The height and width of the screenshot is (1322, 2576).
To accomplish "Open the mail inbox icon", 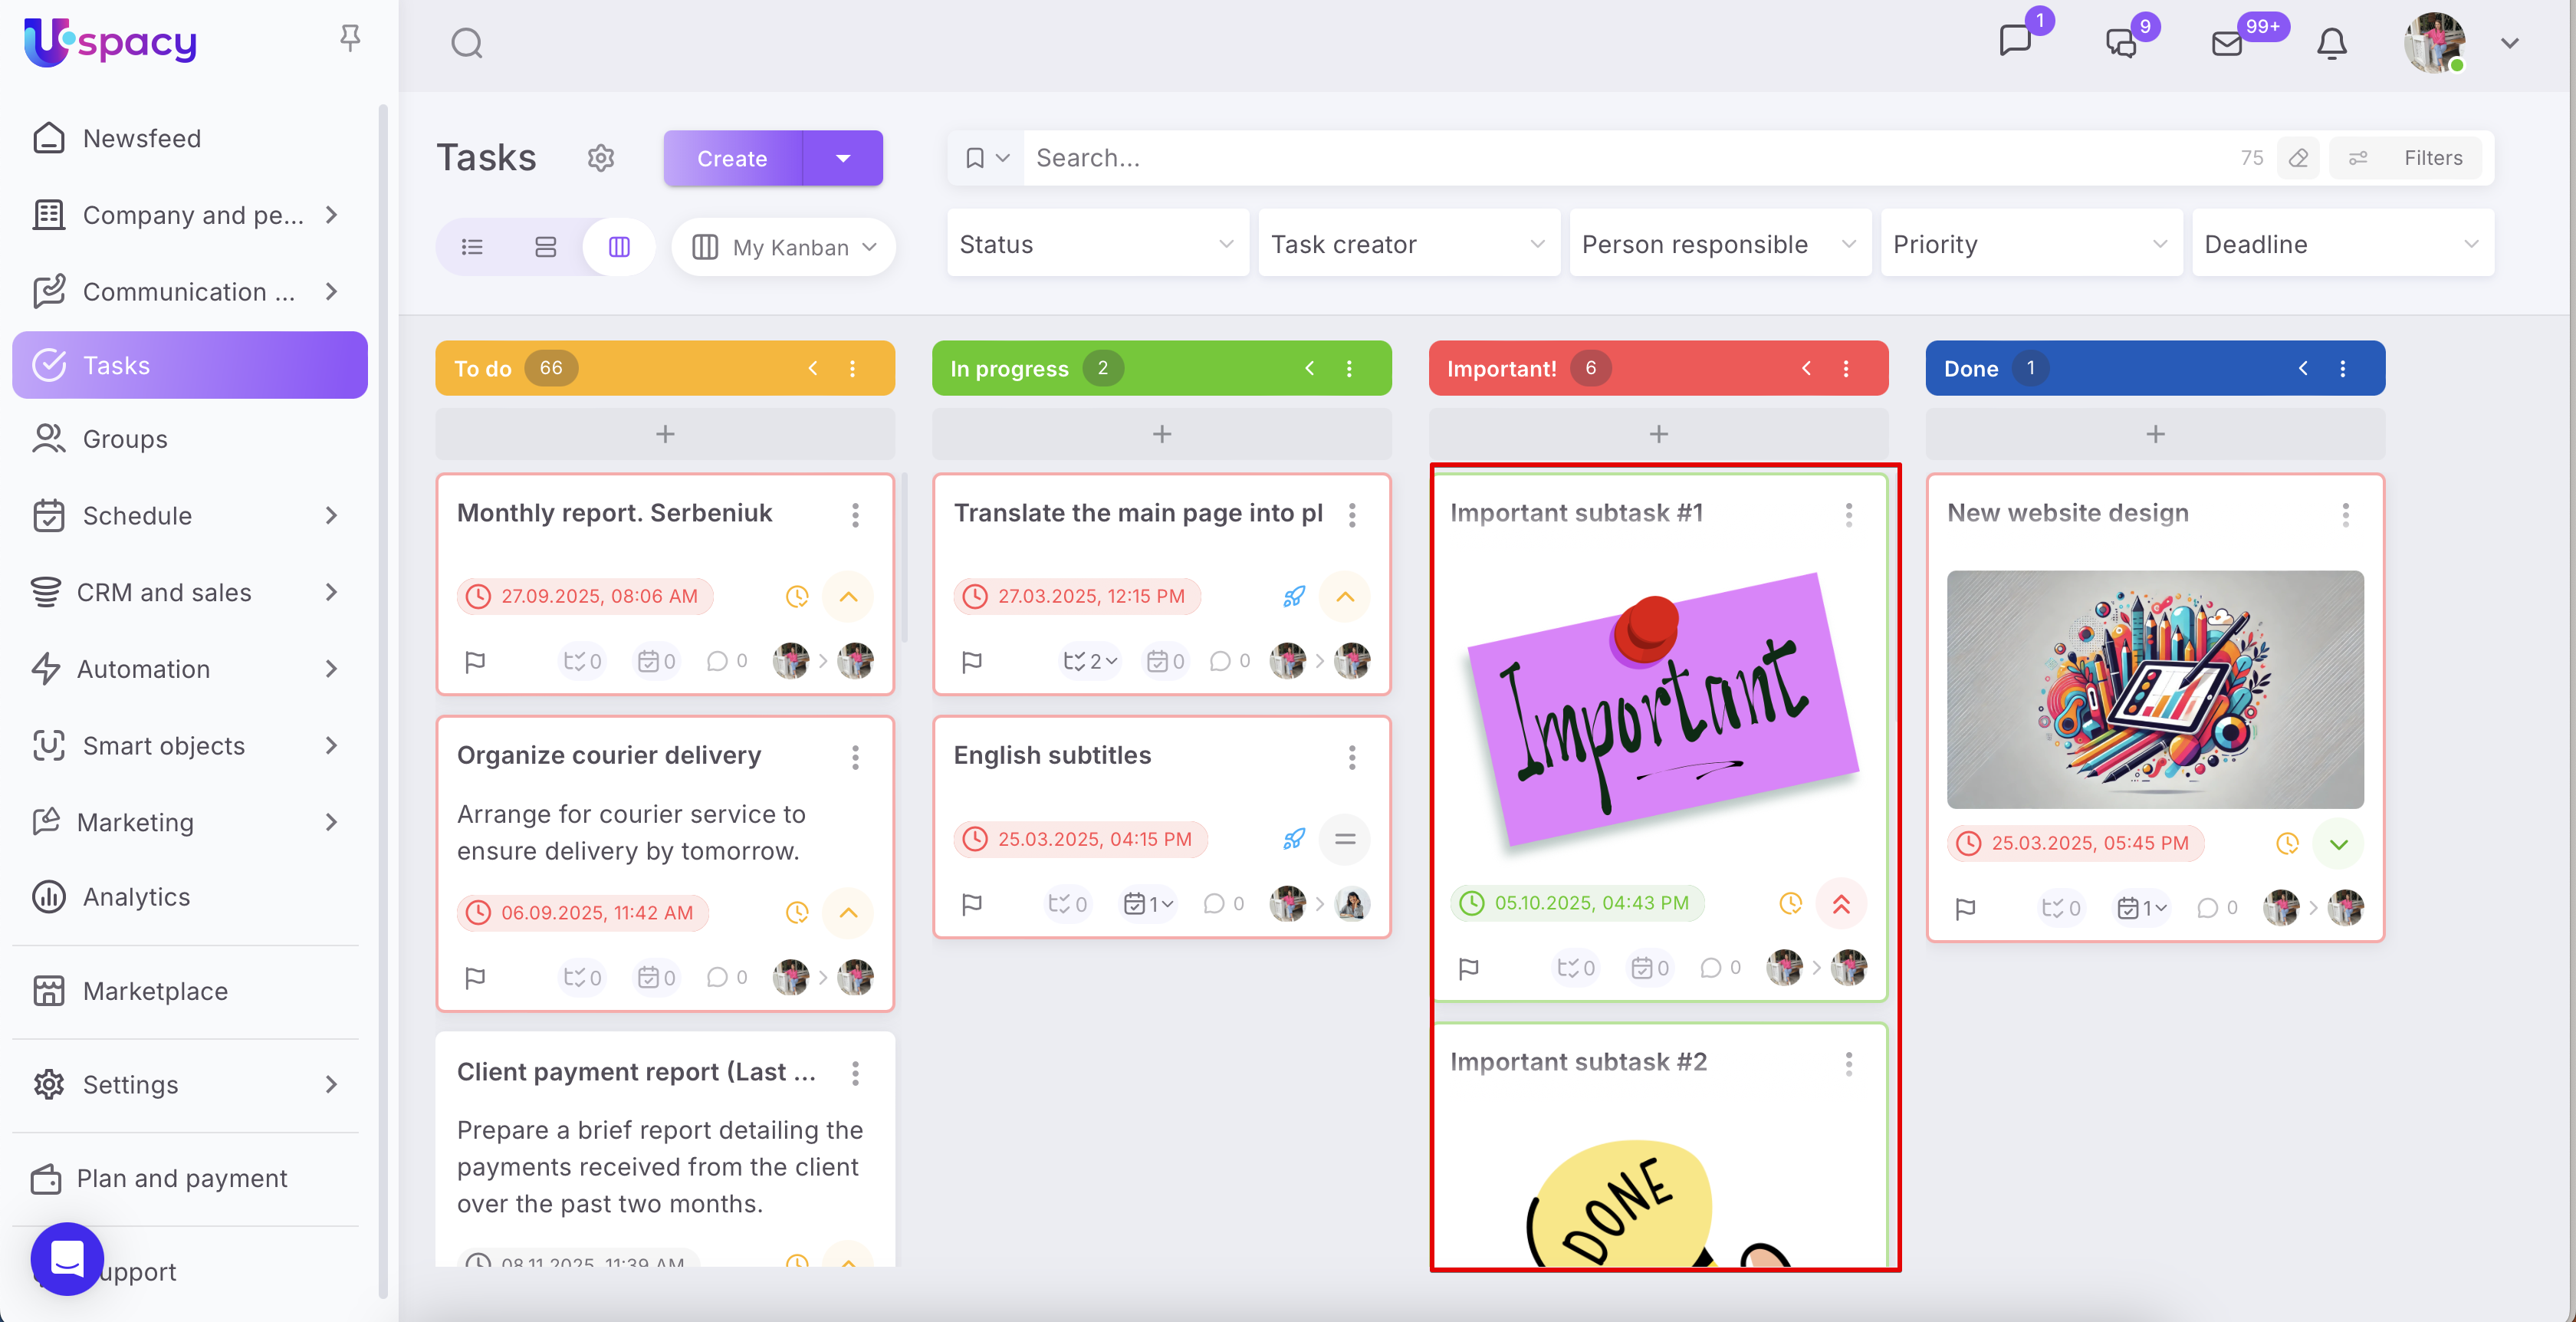I will click(x=2227, y=43).
